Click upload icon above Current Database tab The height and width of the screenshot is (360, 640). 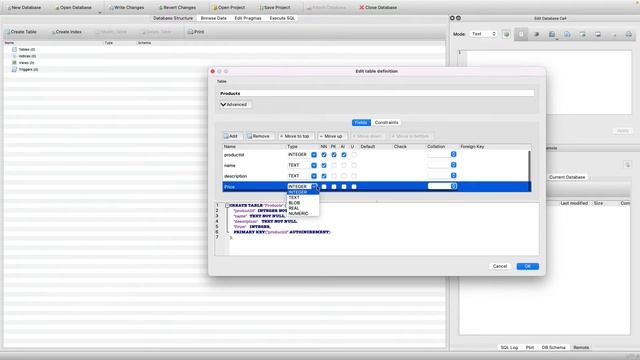pos(627,165)
